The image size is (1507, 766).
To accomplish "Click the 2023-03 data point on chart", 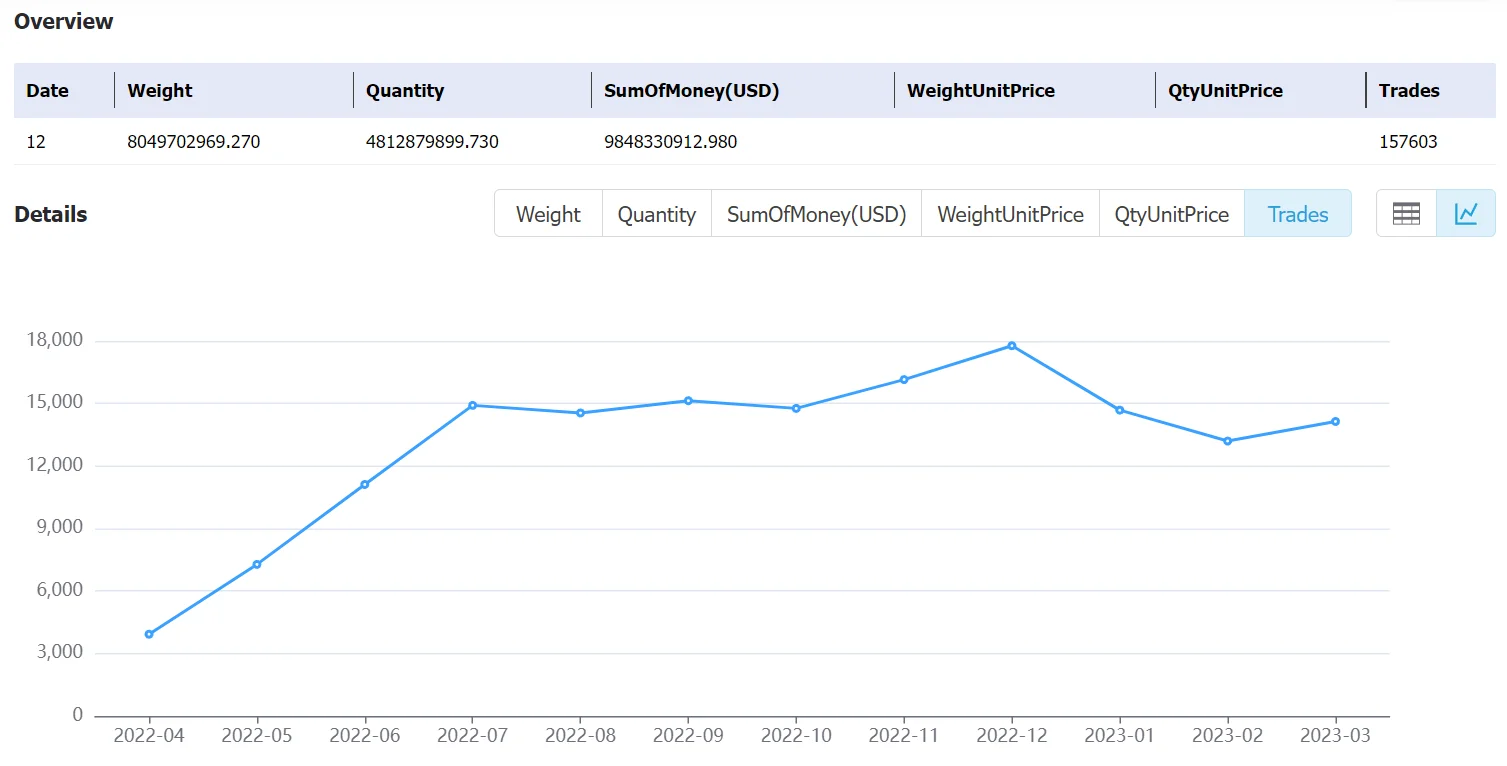I will (1335, 421).
